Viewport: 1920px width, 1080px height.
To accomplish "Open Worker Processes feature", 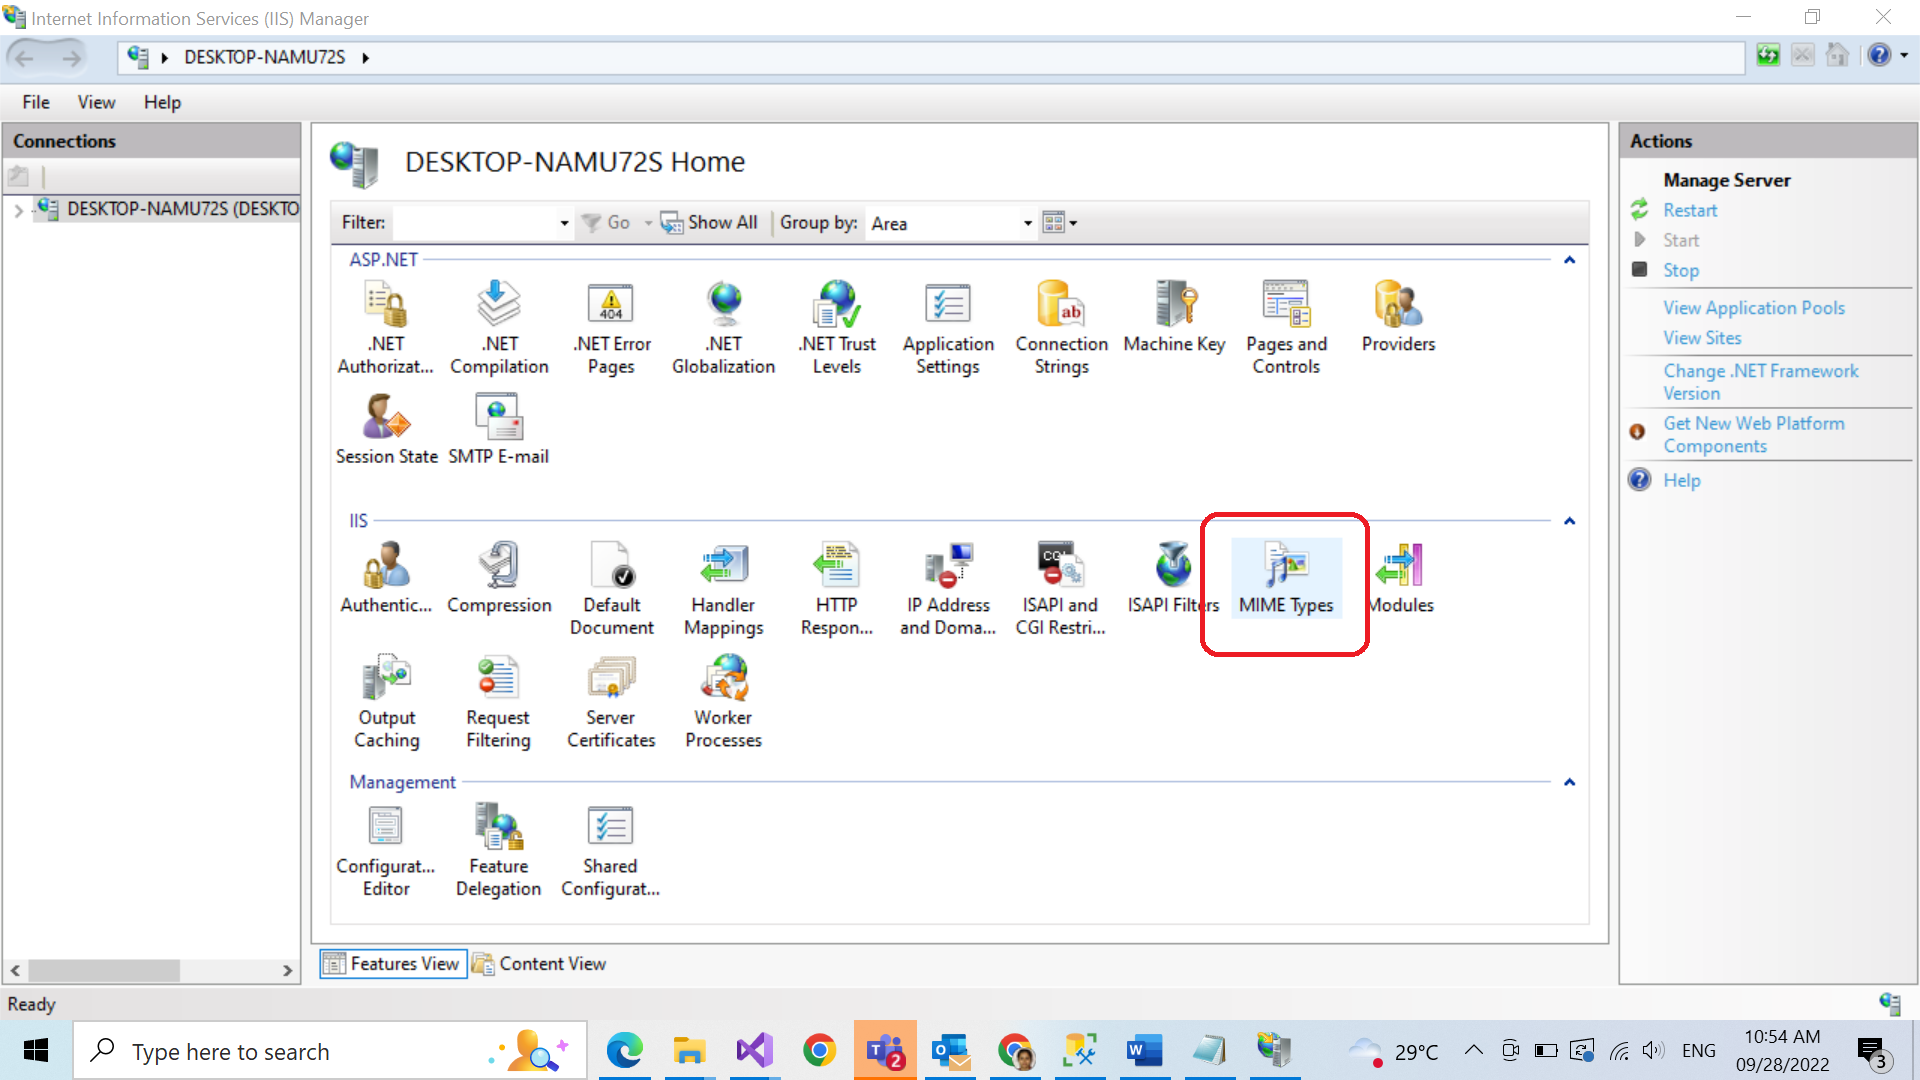I will 724,701.
